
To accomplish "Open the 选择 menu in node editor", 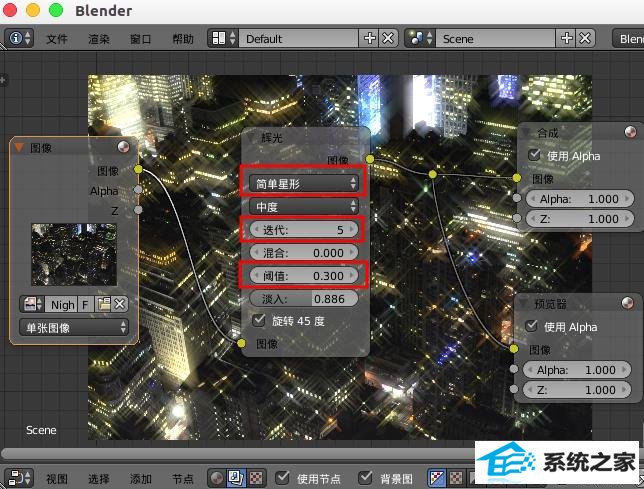I will (99, 479).
